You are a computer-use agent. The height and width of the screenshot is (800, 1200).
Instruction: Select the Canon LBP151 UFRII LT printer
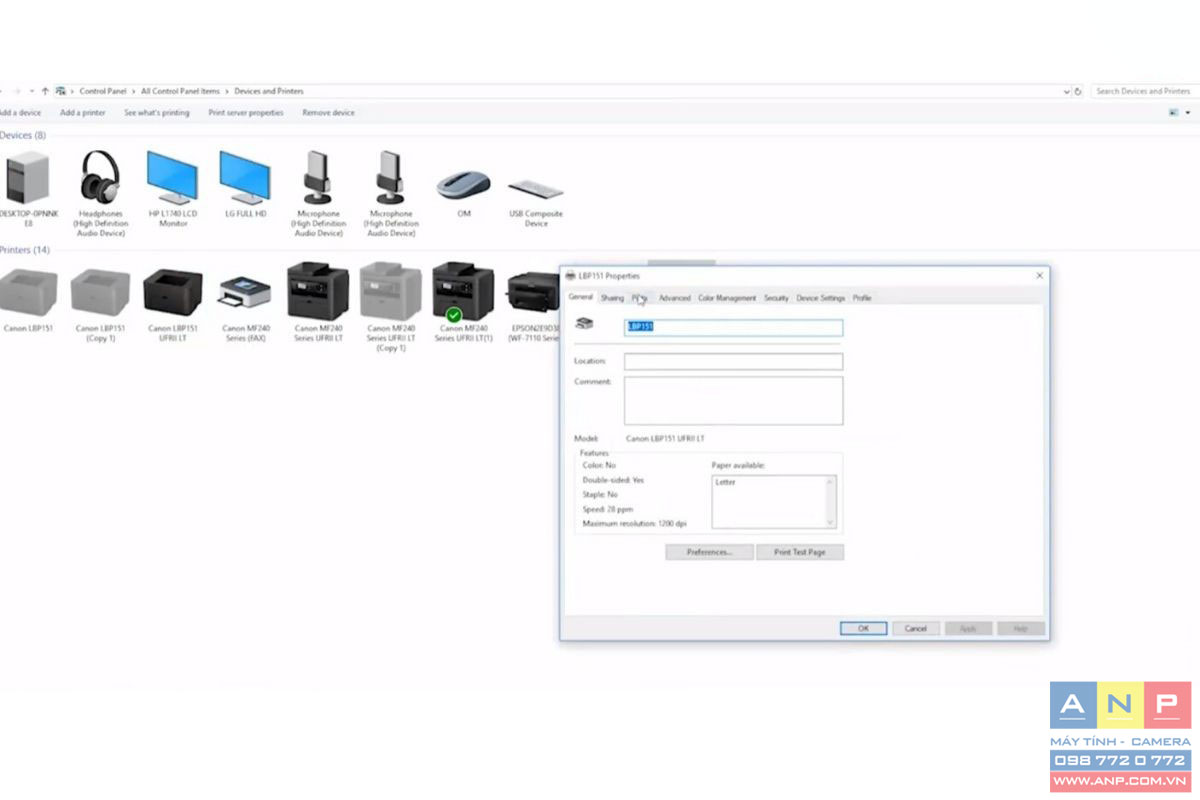point(173,292)
